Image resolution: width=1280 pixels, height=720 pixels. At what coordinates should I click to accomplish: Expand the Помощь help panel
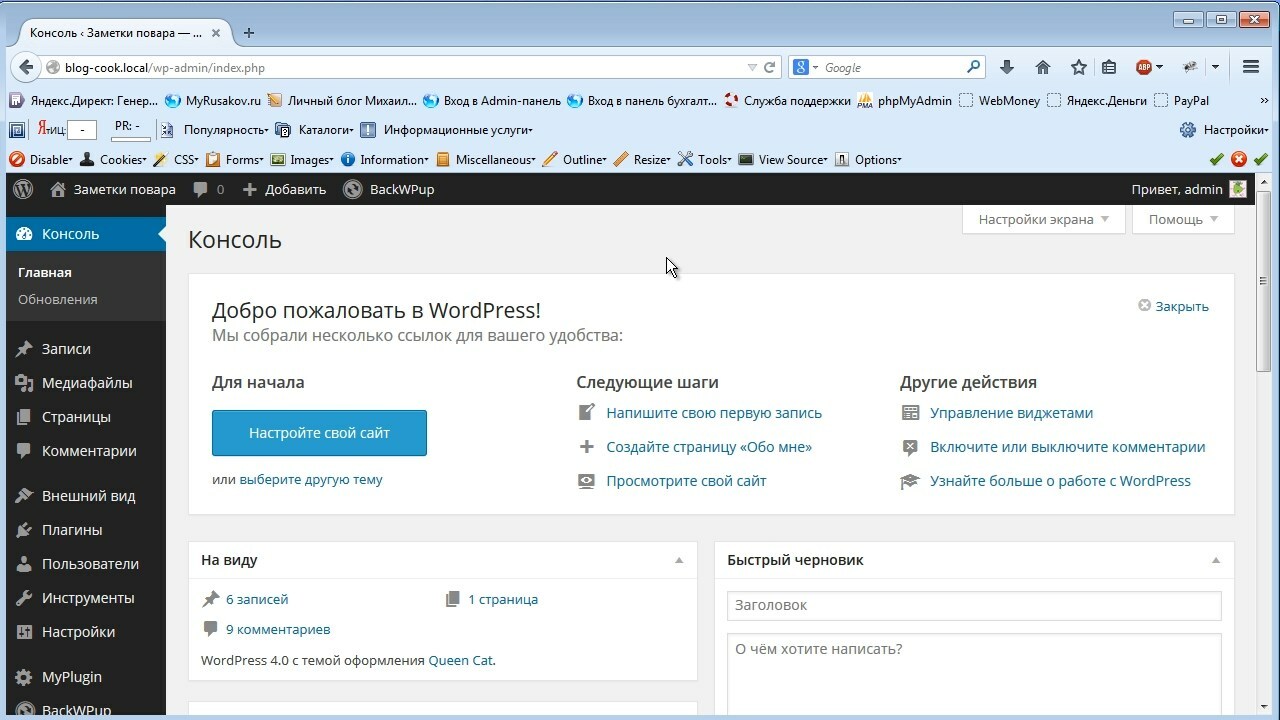(1183, 219)
